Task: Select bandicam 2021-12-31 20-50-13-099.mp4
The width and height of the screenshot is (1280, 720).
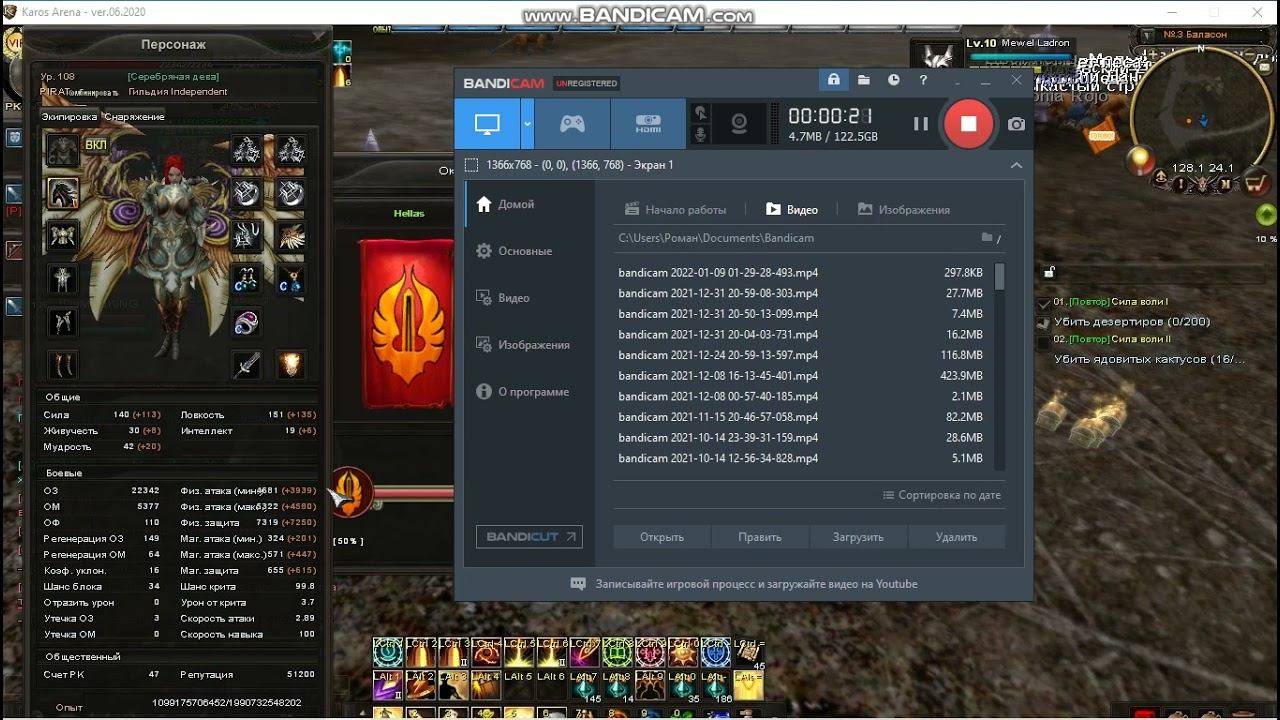Action: (801, 314)
